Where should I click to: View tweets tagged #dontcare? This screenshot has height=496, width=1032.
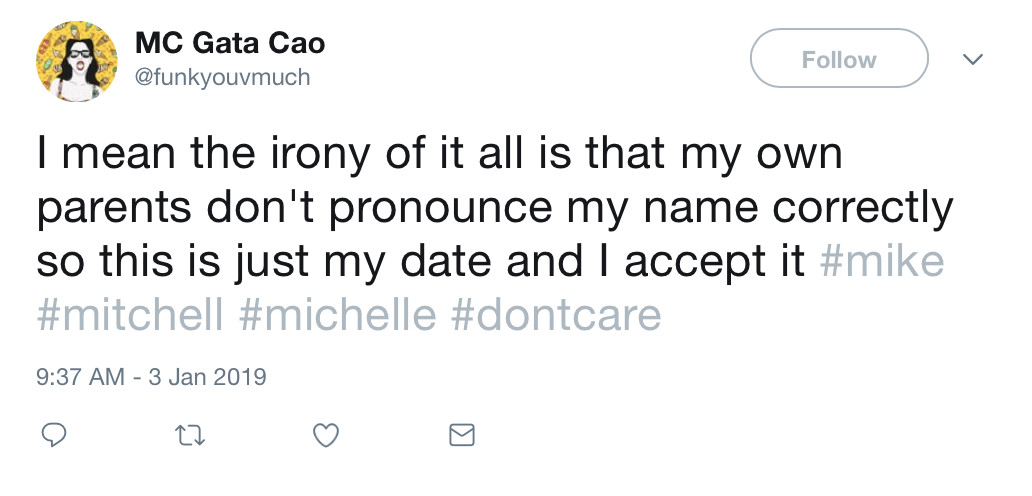pyautogui.click(x=557, y=316)
